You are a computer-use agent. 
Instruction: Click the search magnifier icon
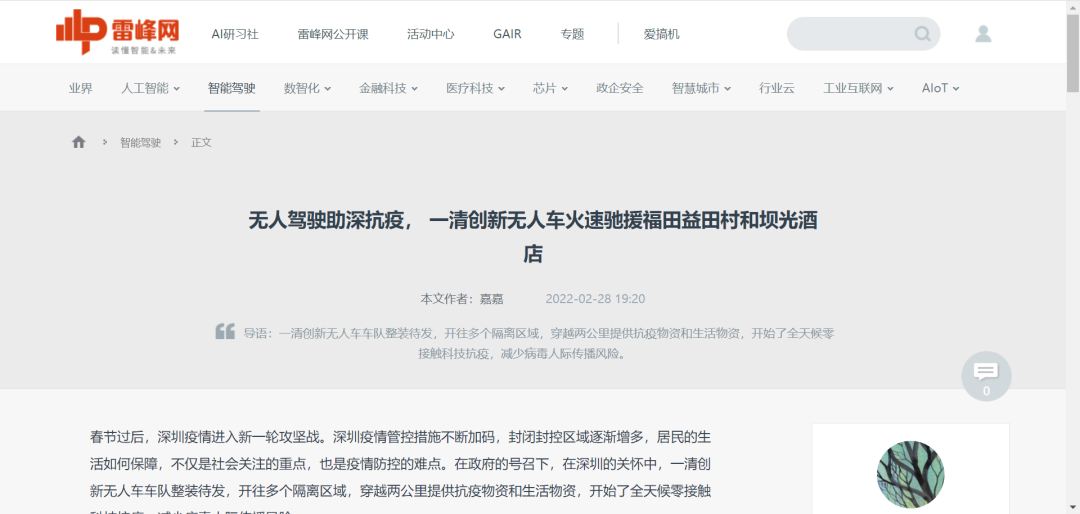pos(922,34)
